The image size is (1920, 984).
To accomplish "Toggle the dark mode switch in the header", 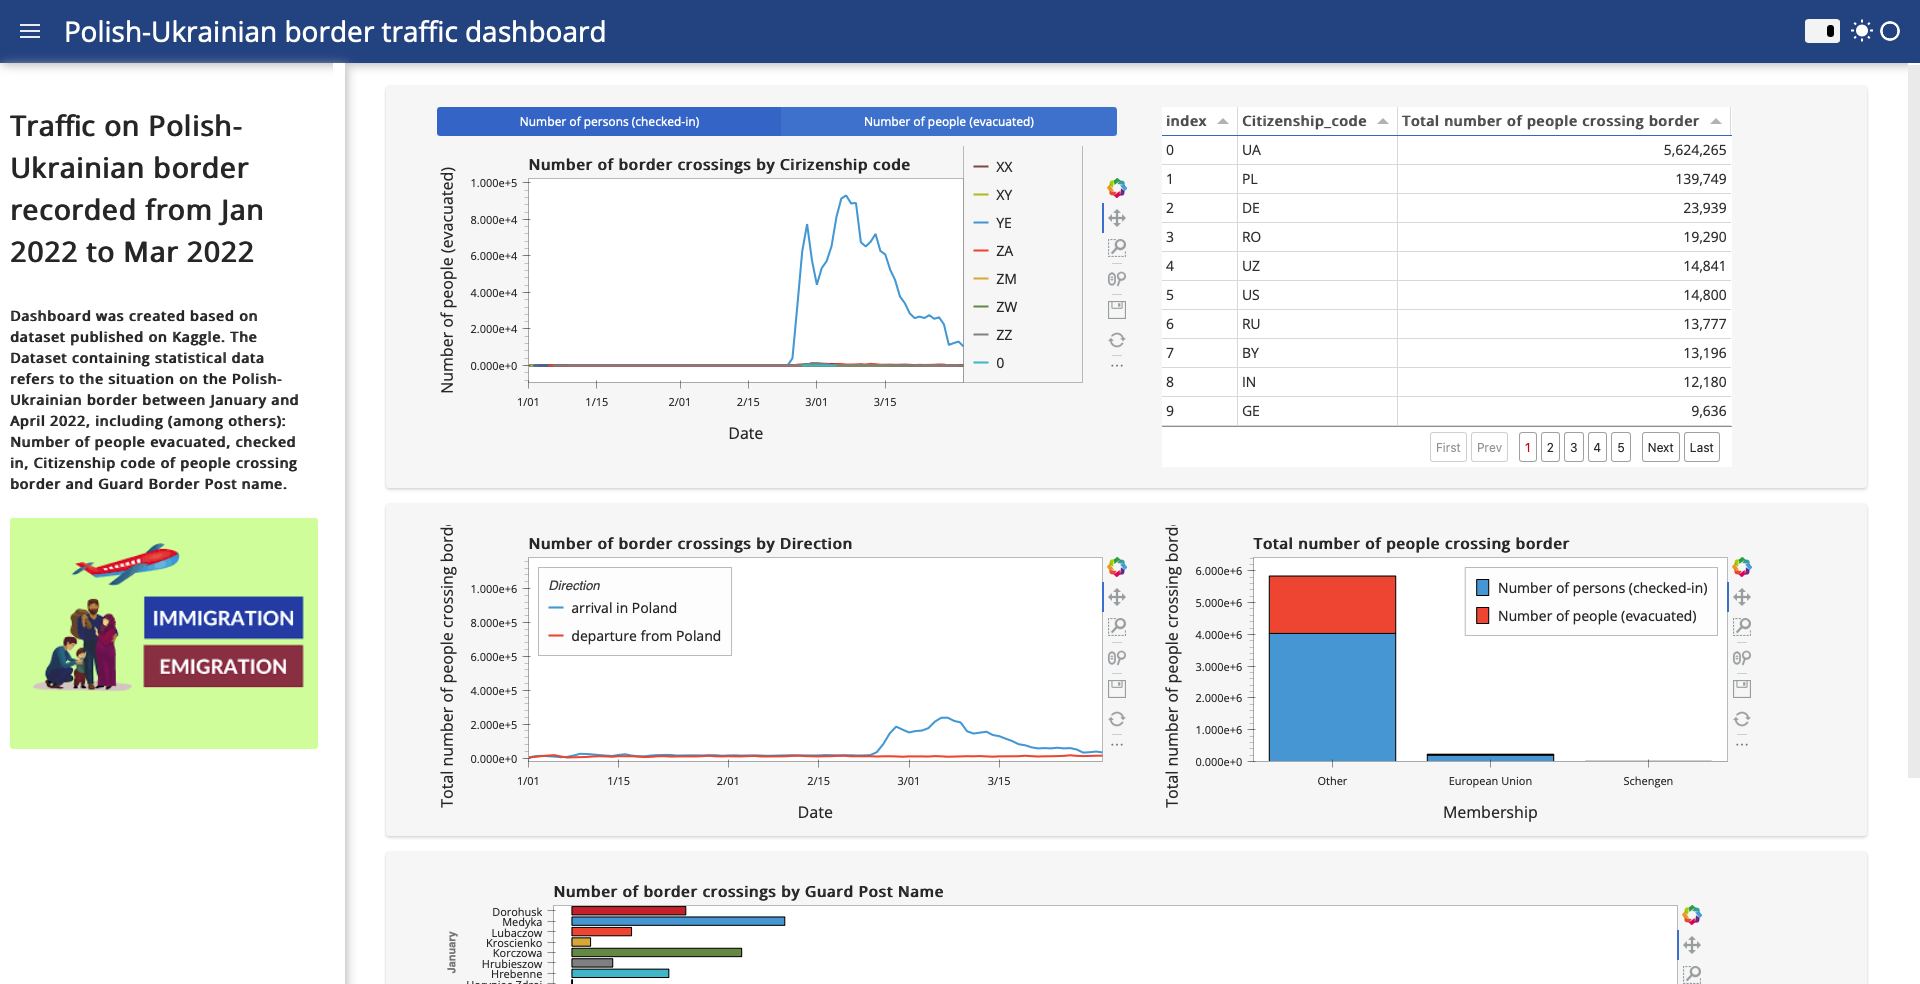I will 1822,31.
